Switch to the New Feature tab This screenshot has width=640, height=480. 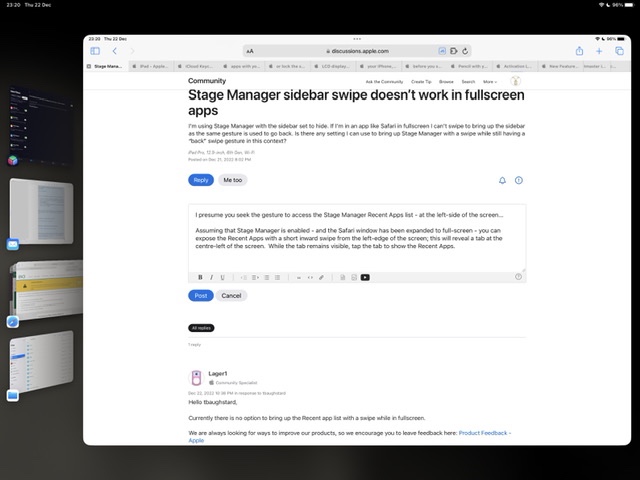[x=562, y=66]
